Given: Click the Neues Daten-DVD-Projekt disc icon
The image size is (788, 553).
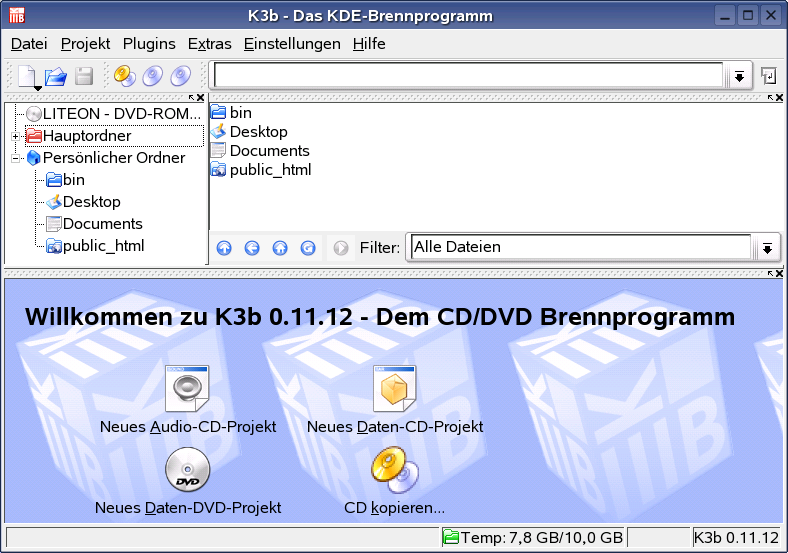Looking at the screenshot, I should pos(187,470).
